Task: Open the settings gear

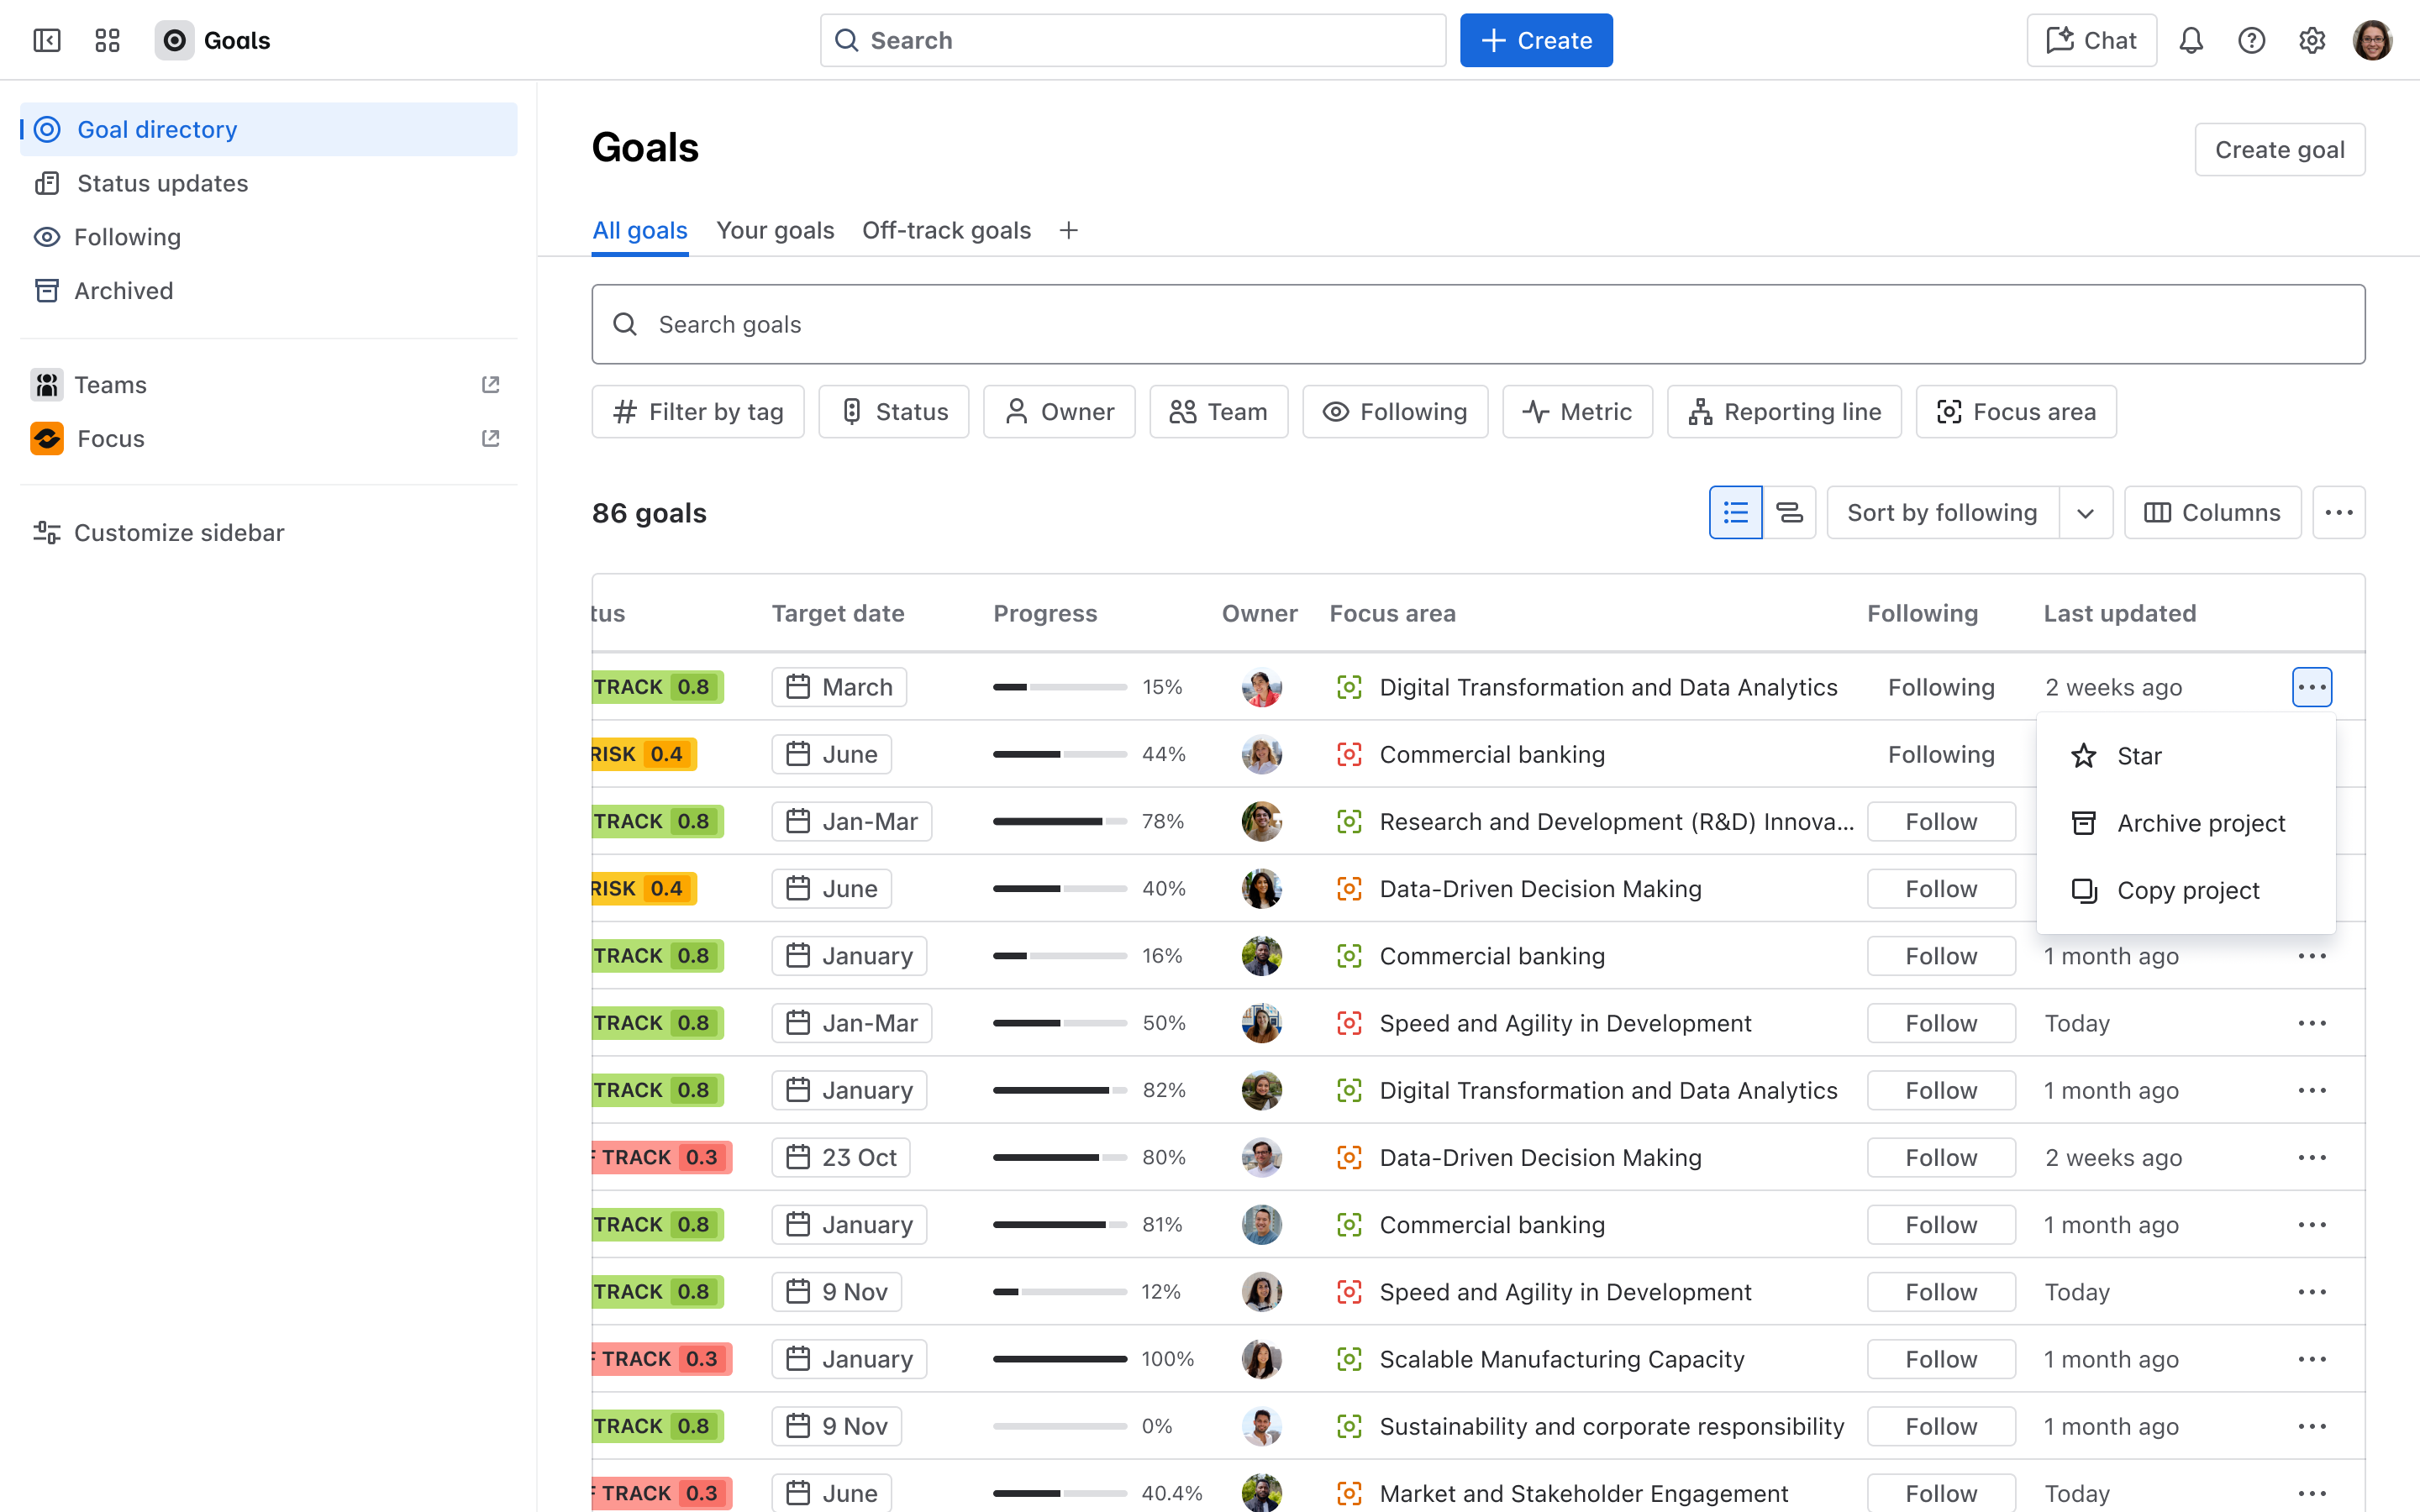Action: [x=2312, y=40]
